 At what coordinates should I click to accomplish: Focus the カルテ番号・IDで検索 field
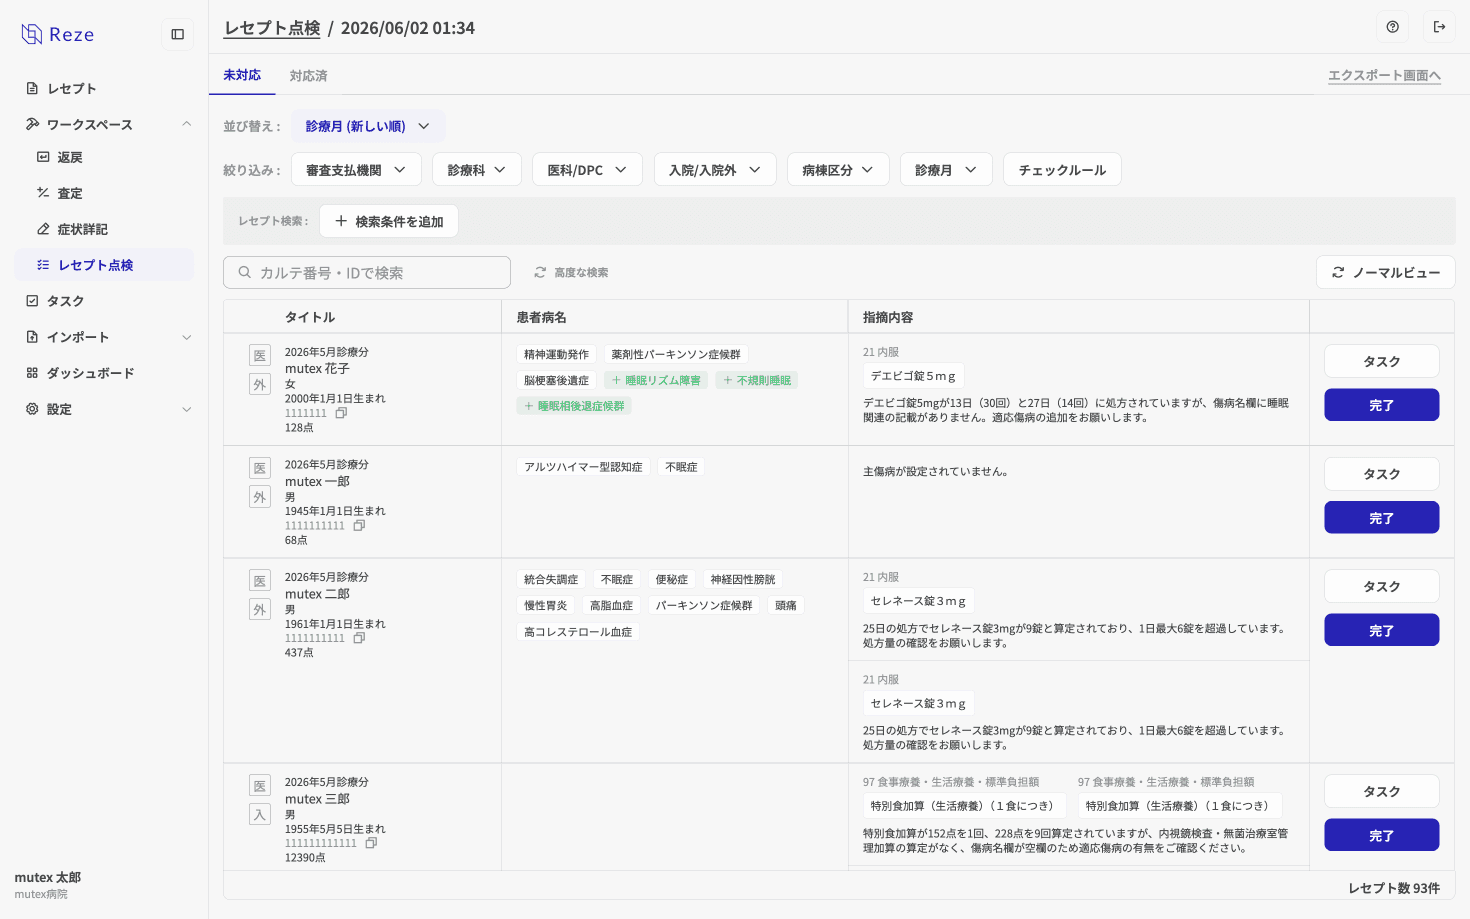[367, 272]
